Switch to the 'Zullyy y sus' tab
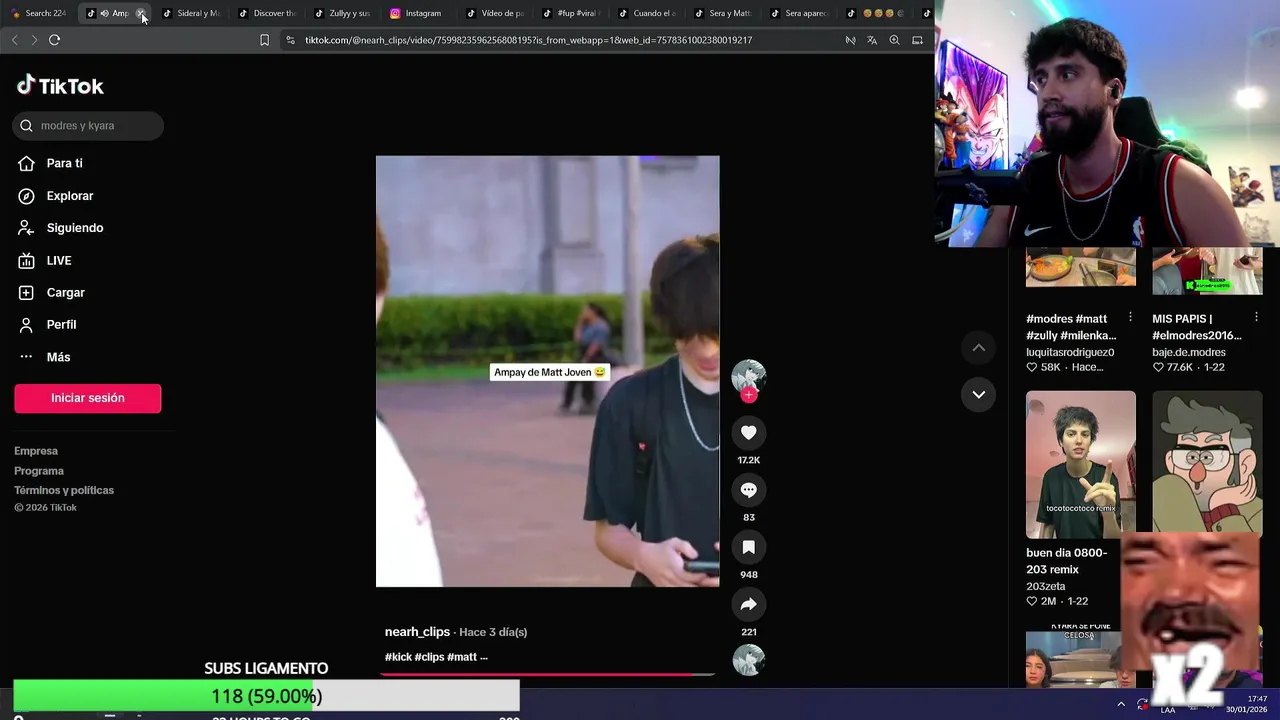The image size is (1280, 720). click(343, 13)
